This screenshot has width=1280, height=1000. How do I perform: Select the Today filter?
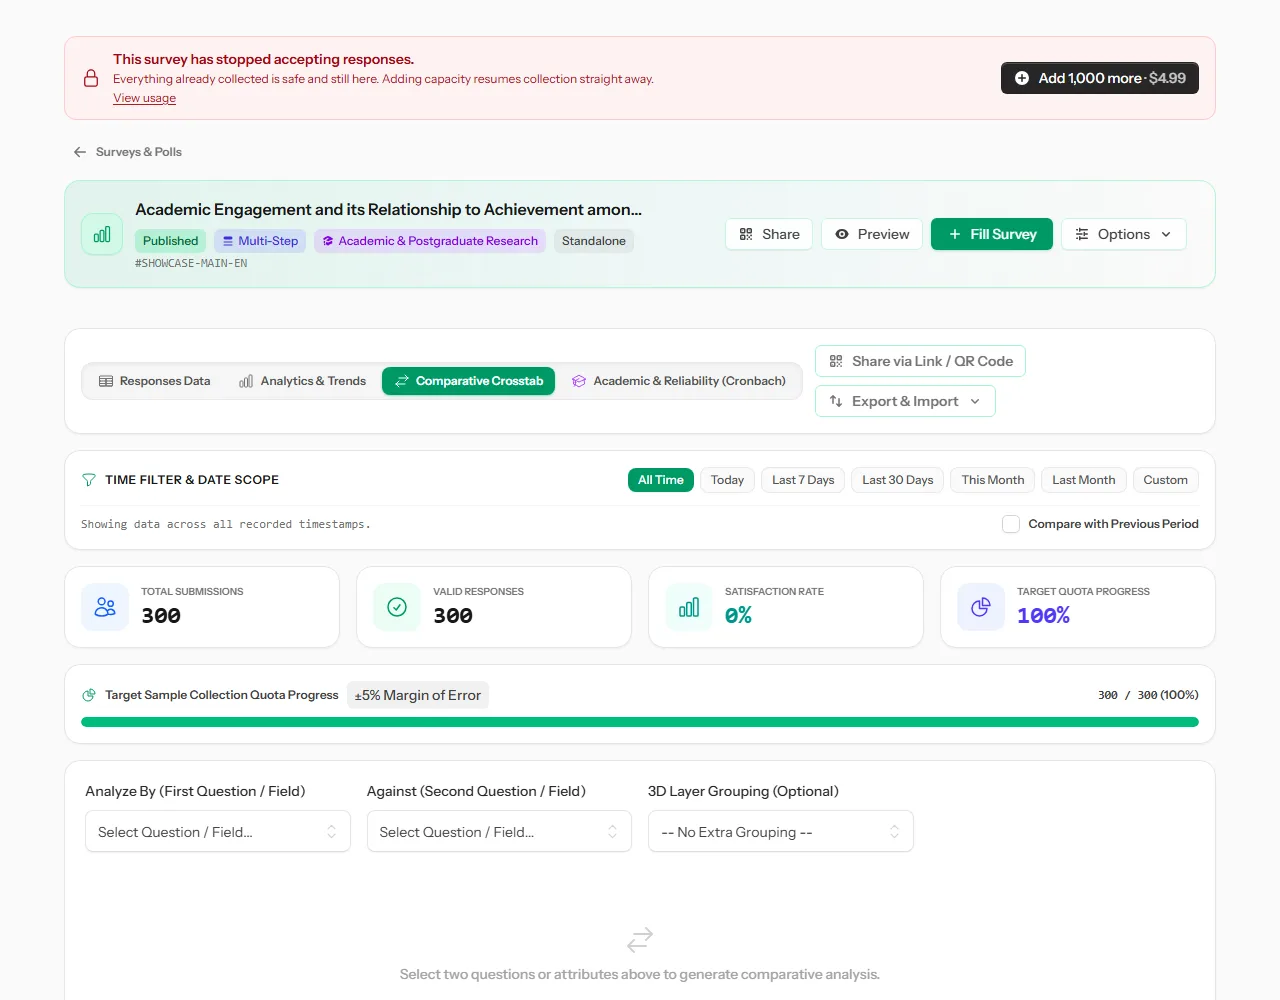coord(727,480)
